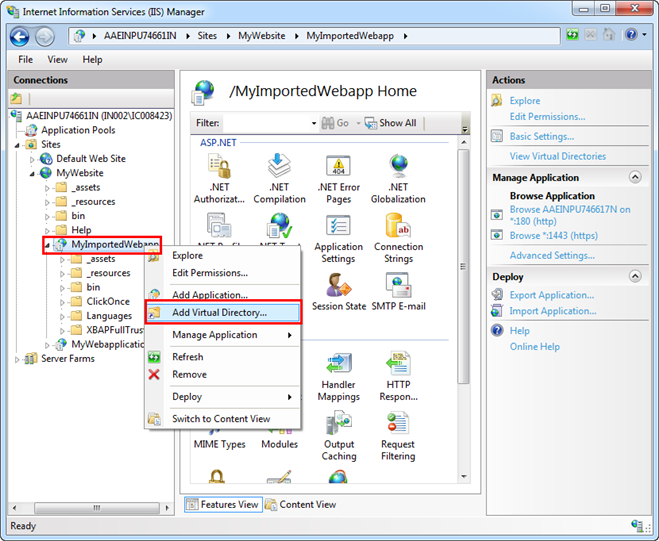This screenshot has width=659, height=541.
Task: Open the View menu in menu bar
Action: [x=57, y=60]
